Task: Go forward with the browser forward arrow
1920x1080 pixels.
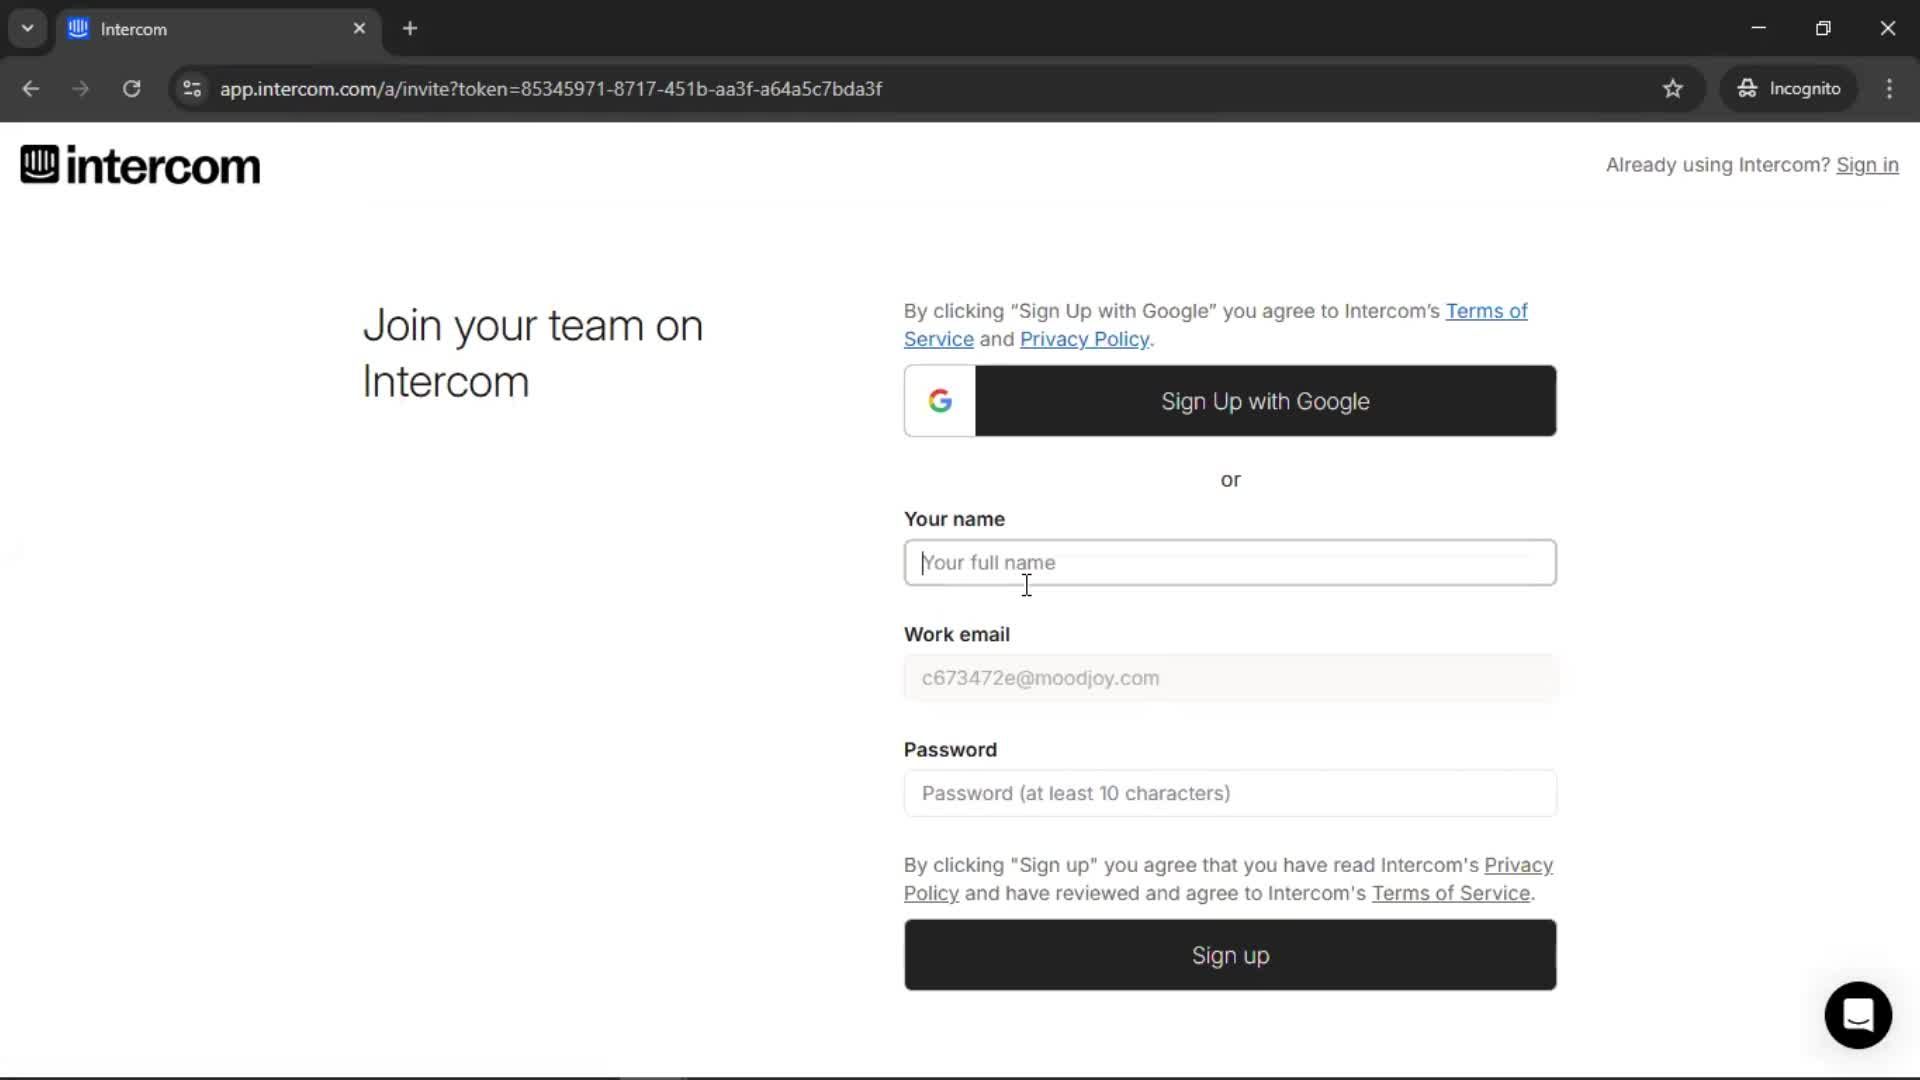Action: point(80,89)
